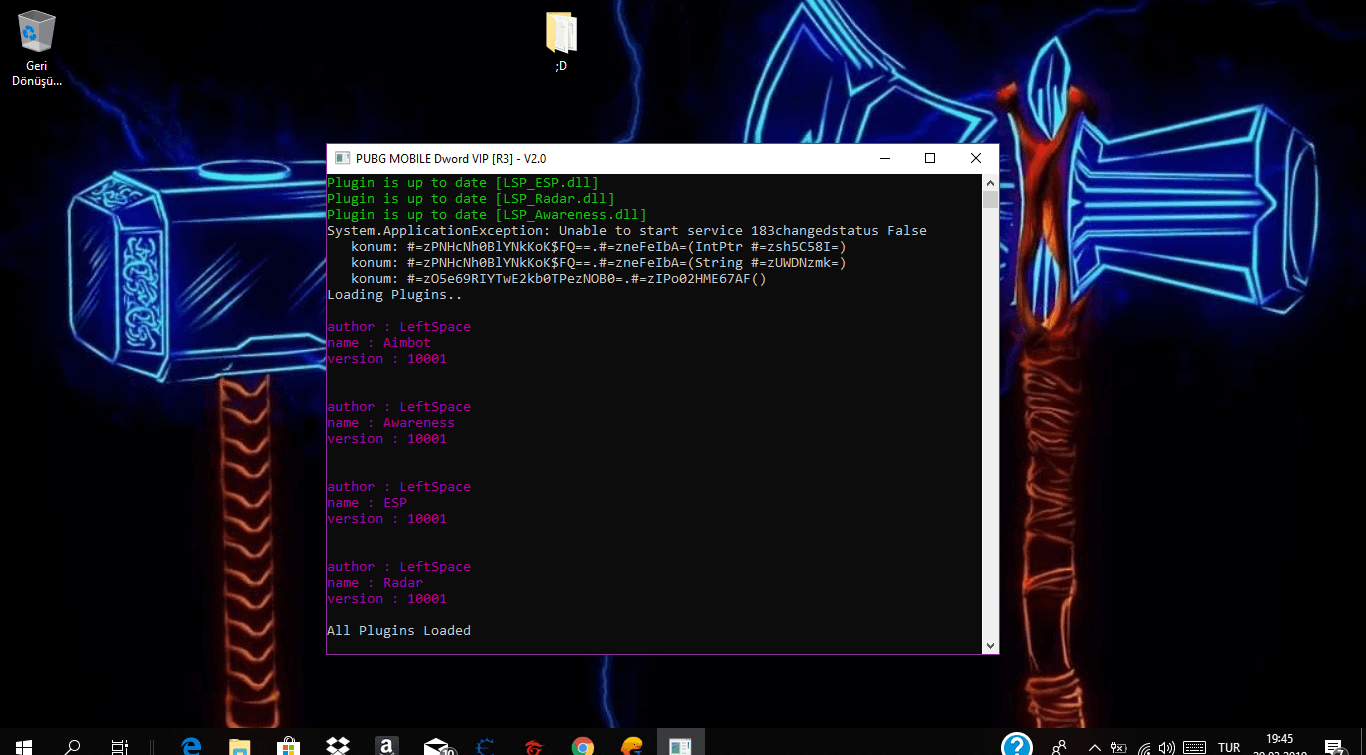Open Mail app with unread badge
Screen dimensions: 1366x755
[438, 746]
